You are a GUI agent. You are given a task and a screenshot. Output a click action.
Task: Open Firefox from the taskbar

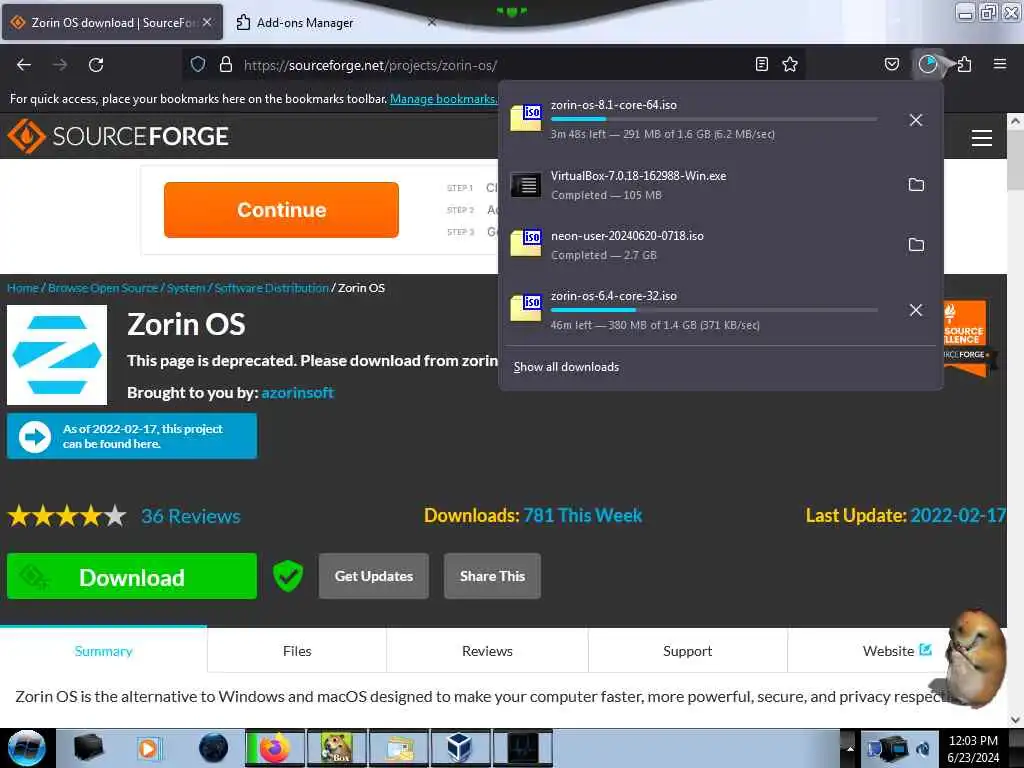[x=275, y=748]
